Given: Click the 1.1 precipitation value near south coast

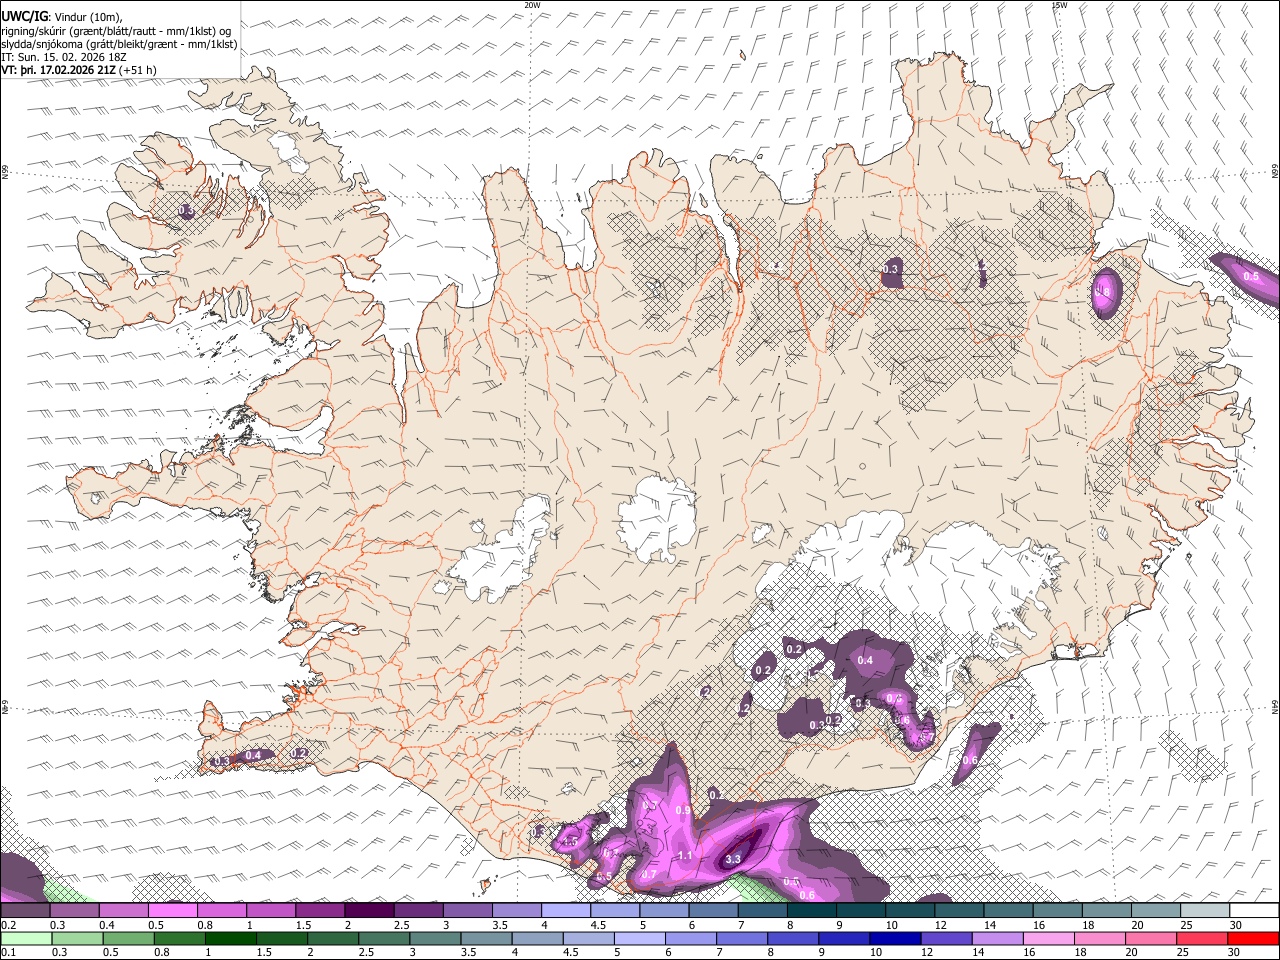Looking at the screenshot, I should click(685, 856).
